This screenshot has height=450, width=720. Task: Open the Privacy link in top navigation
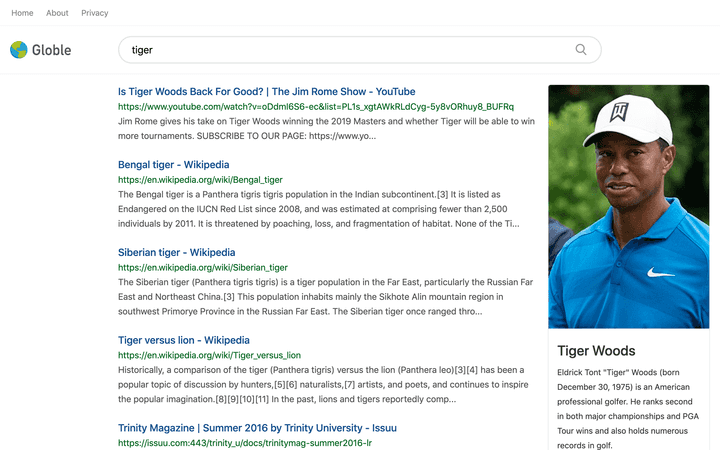coord(95,13)
